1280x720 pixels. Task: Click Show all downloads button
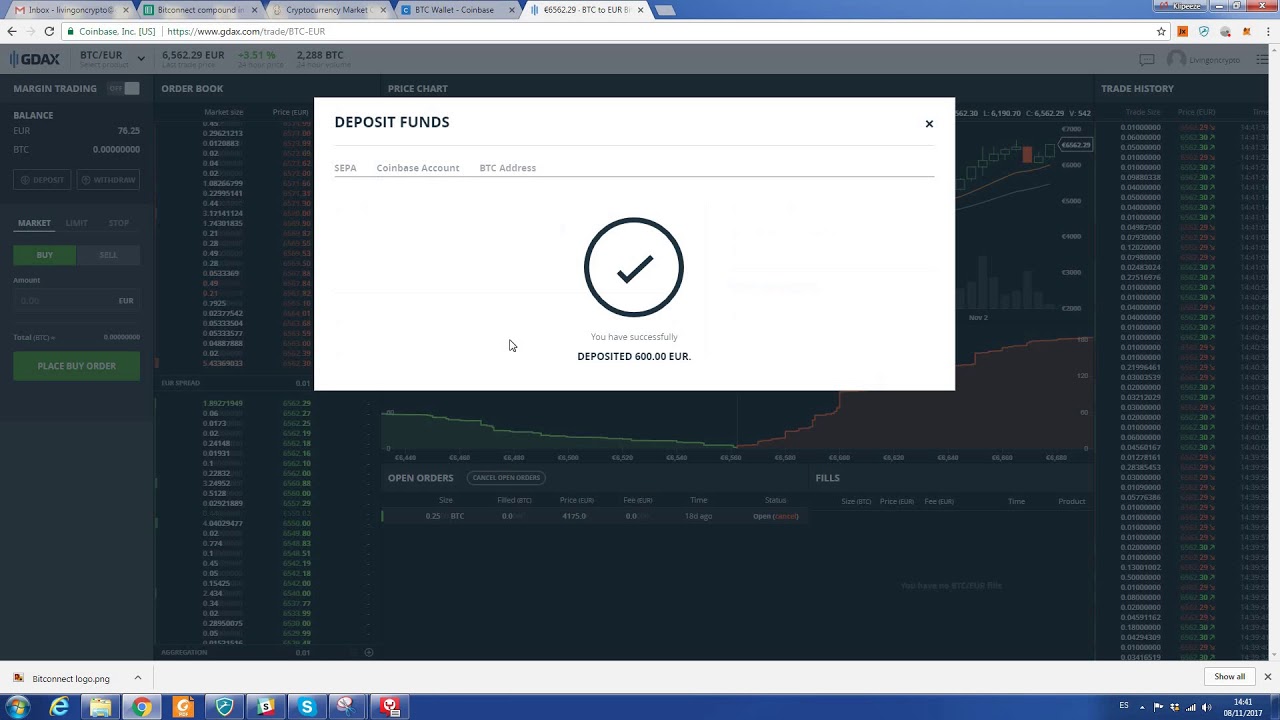point(1230,677)
